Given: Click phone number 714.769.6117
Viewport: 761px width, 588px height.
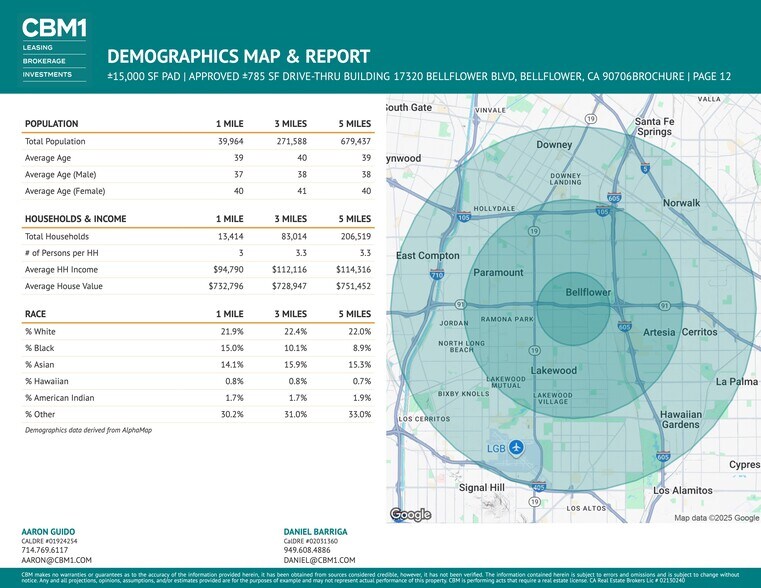Looking at the screenshot, I should pos(45,550).
